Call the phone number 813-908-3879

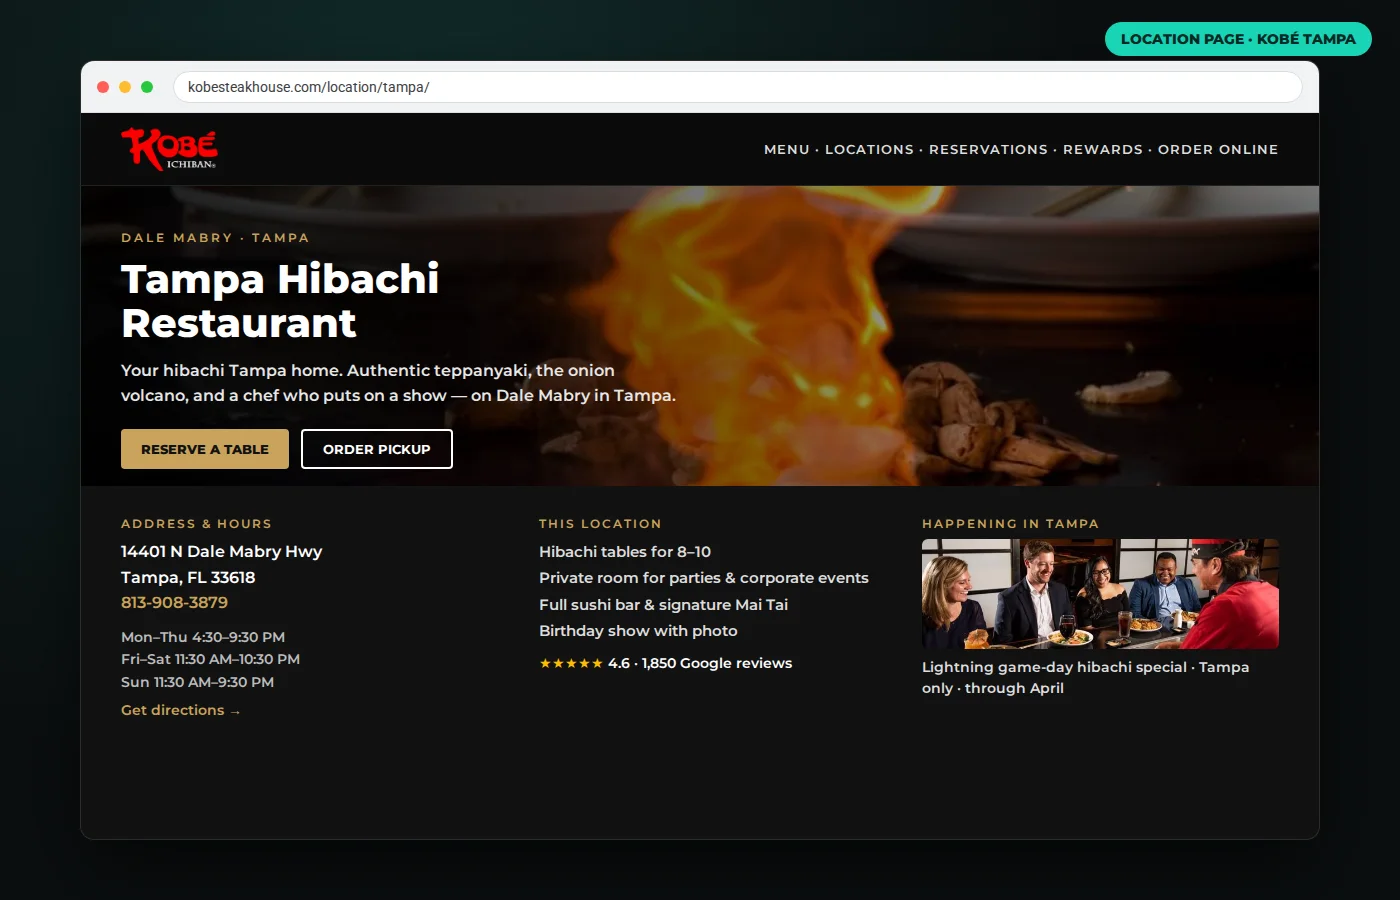click(x=174, y=602)
